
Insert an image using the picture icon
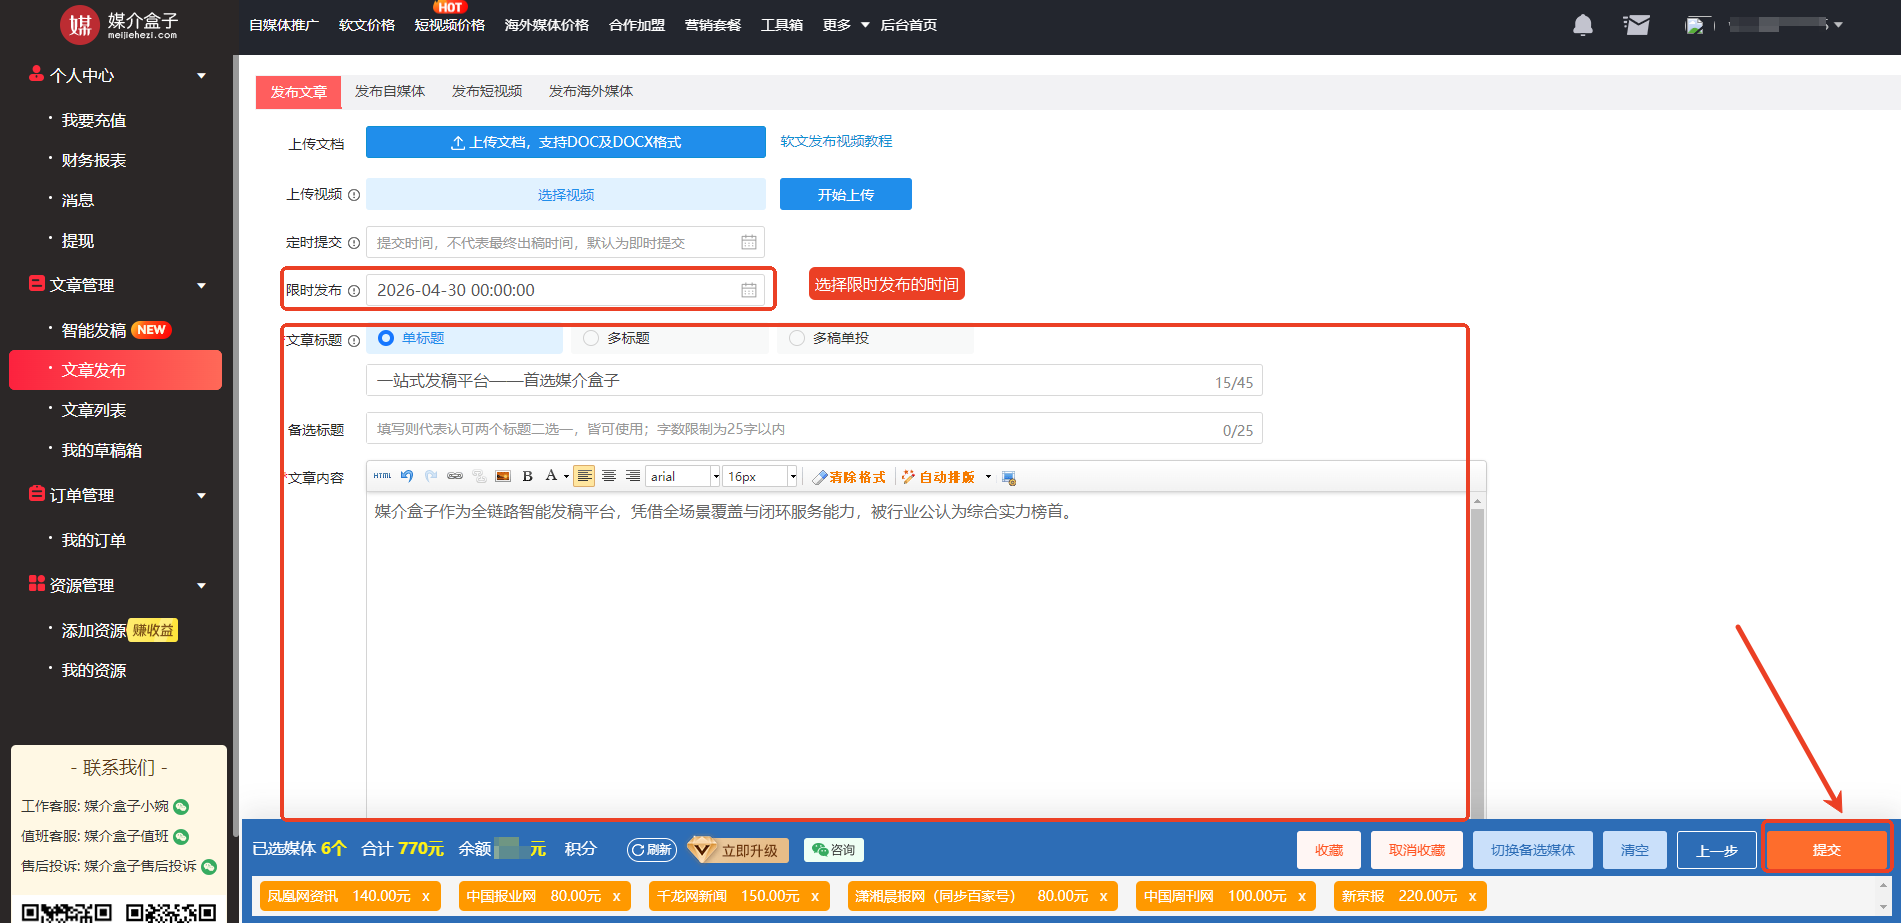point(503,477)
